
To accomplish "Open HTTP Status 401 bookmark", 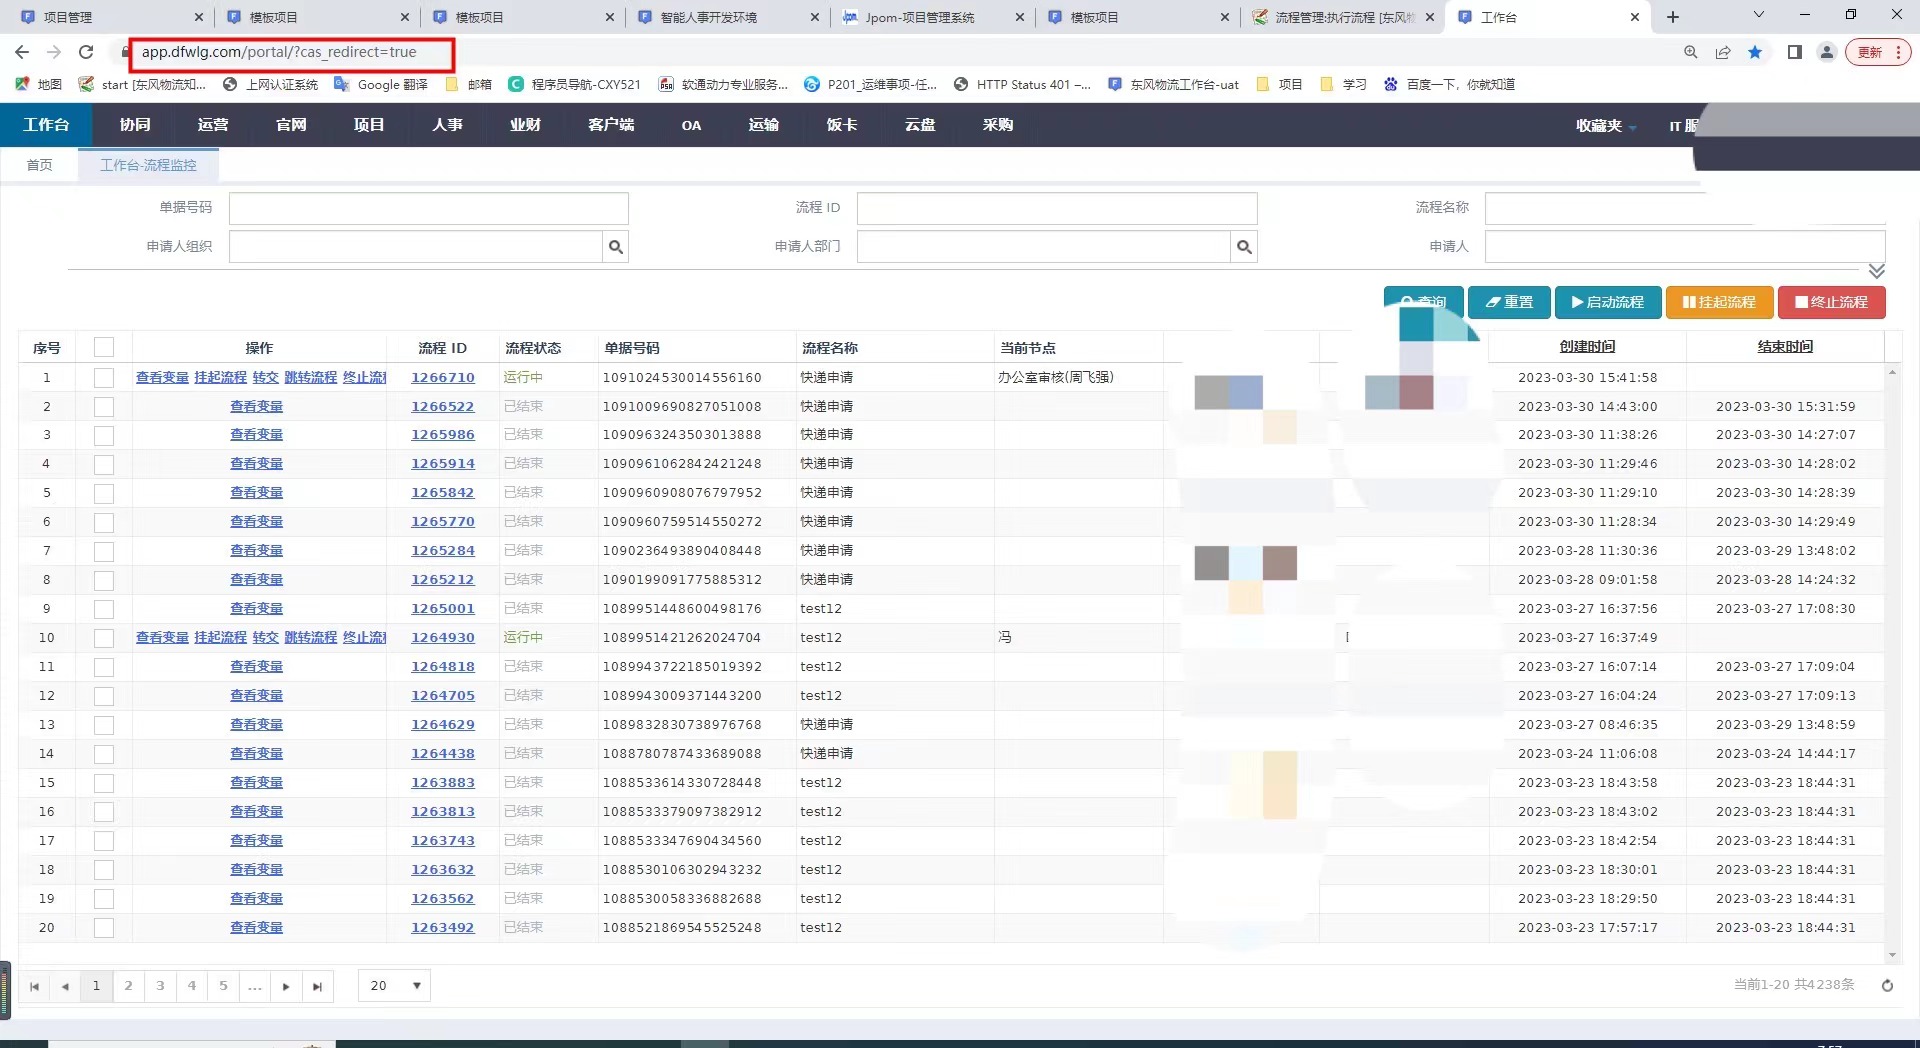I will 1022,84.
